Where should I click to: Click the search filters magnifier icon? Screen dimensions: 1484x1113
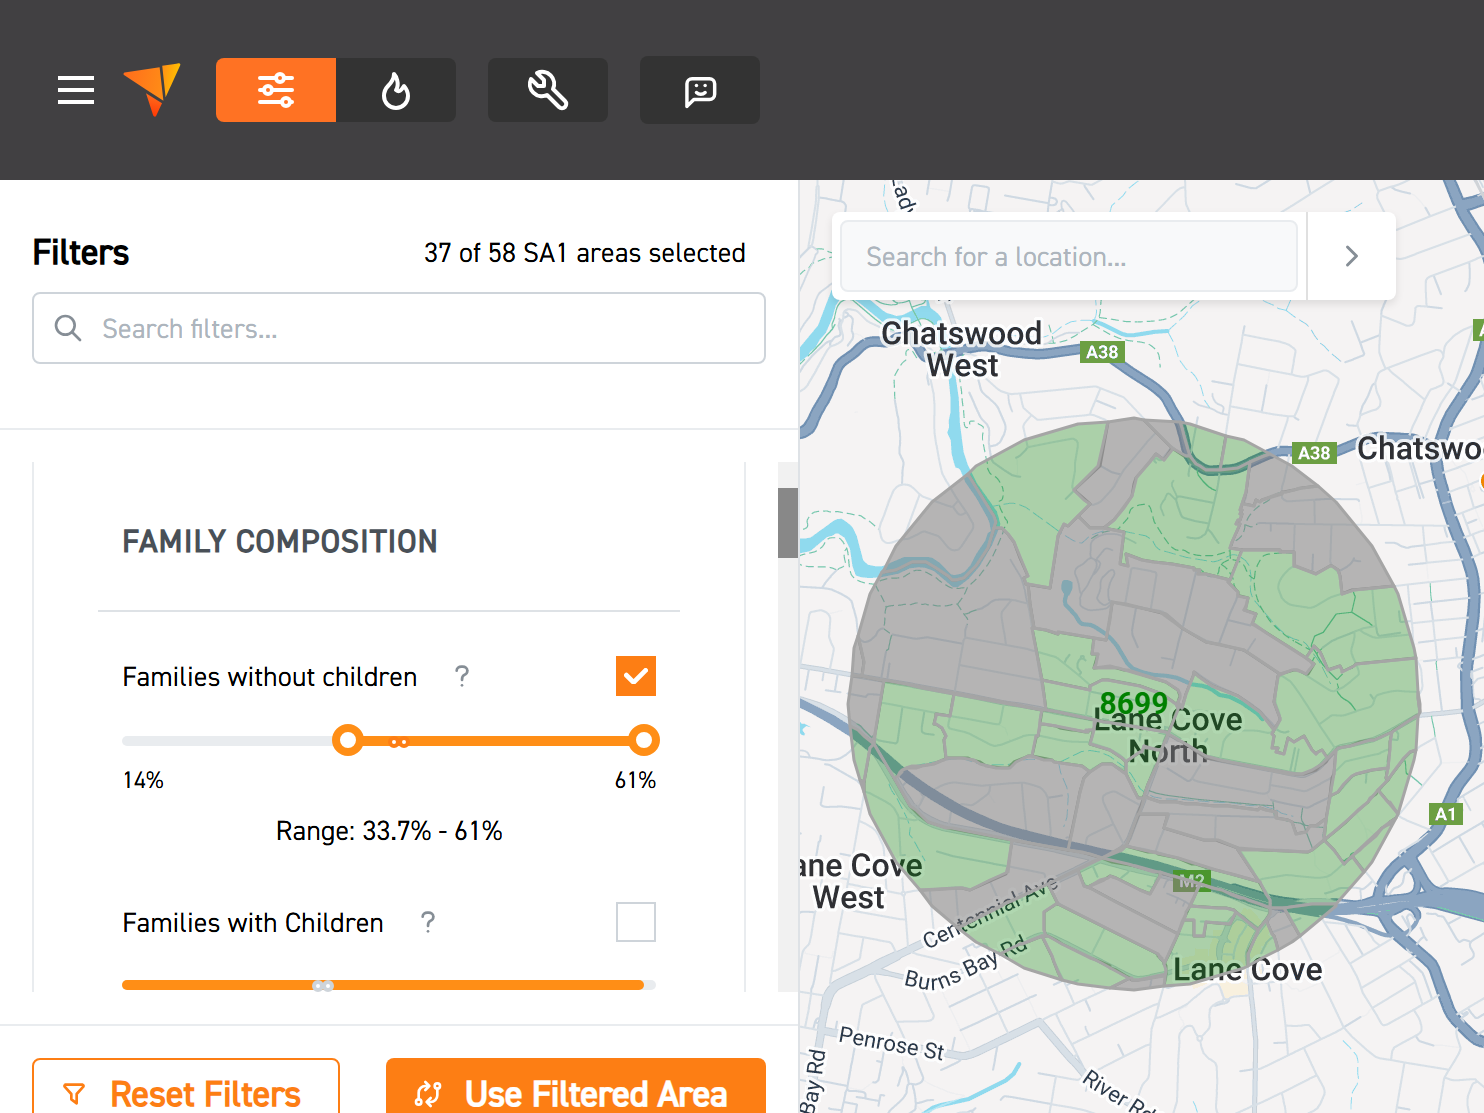(68, 328)
